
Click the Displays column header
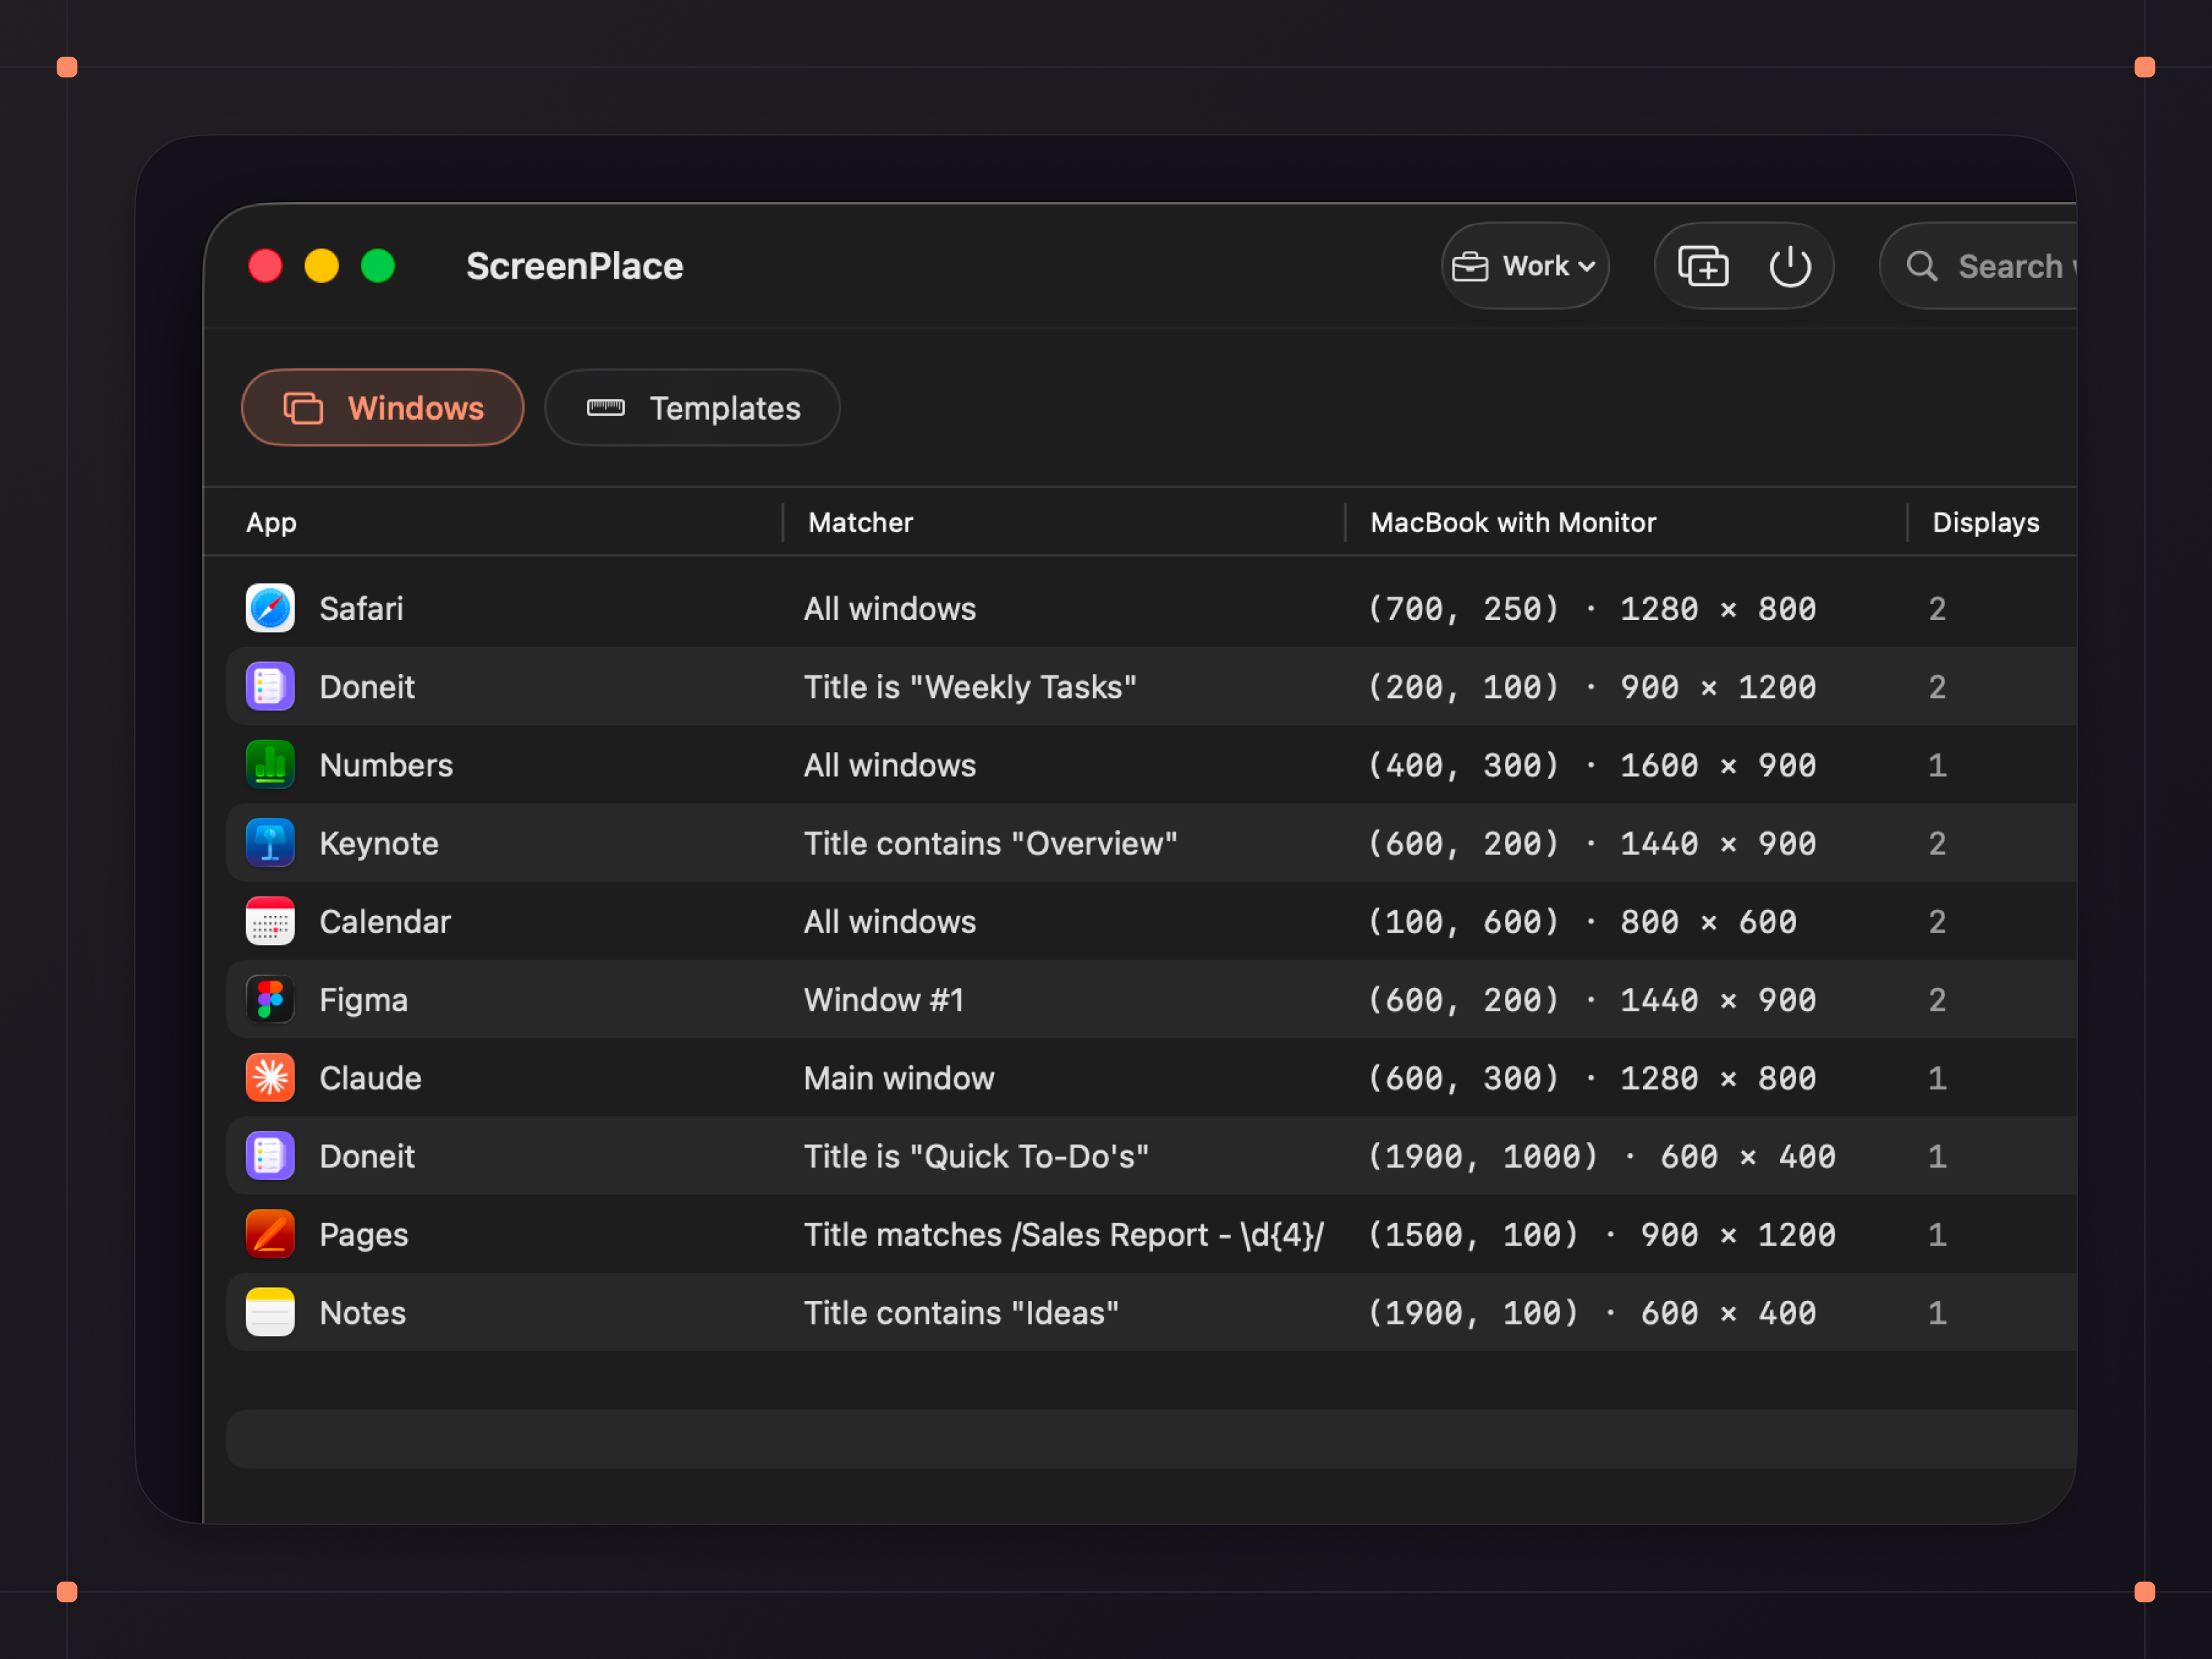pyautogui.click(x=1985, y=523)
